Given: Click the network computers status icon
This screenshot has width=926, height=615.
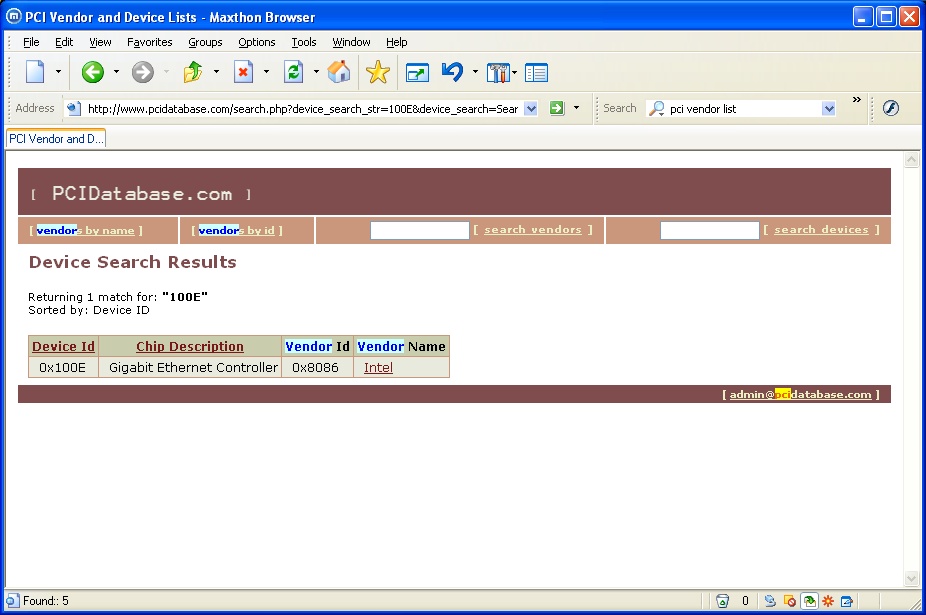Looking at the screenshot, I should click(770, 601).
